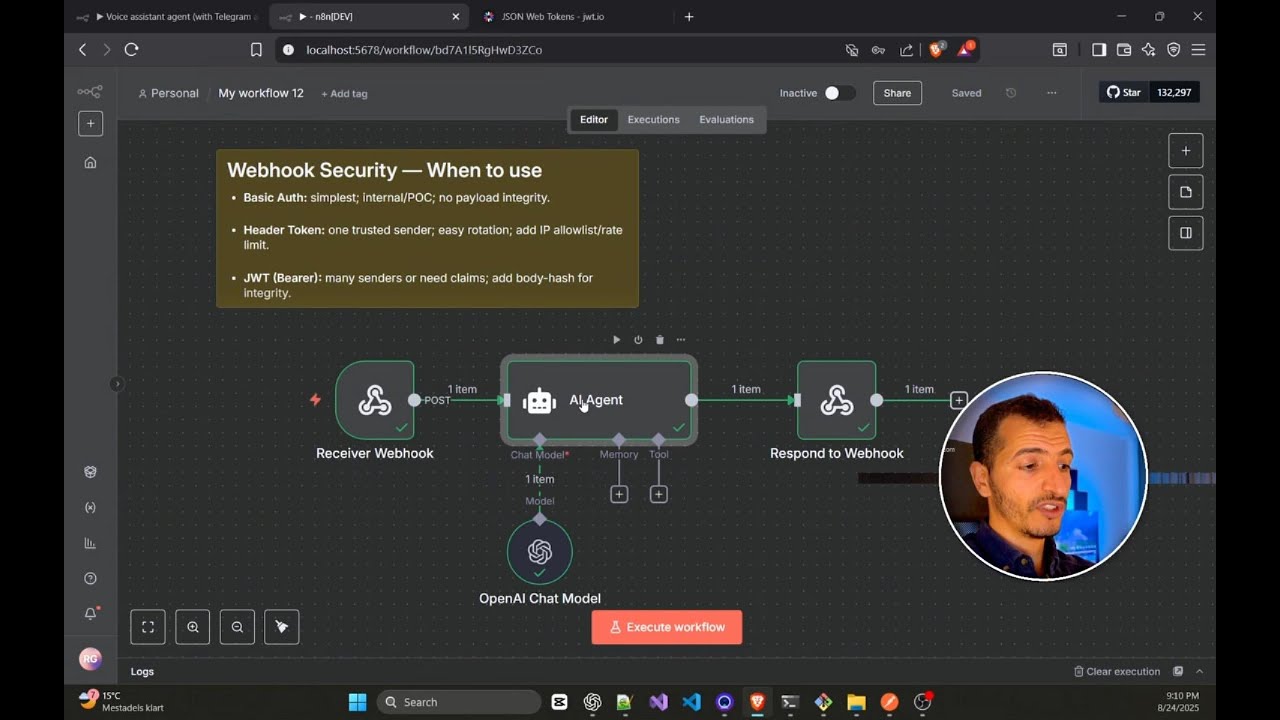Open the RG user avatar menu
Screen dimensions: 1280x720
[90, 659]
